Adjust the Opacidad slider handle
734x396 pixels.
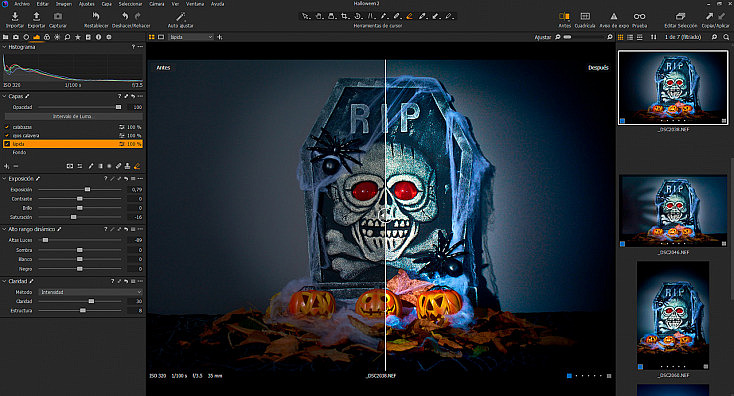[118, 107]
